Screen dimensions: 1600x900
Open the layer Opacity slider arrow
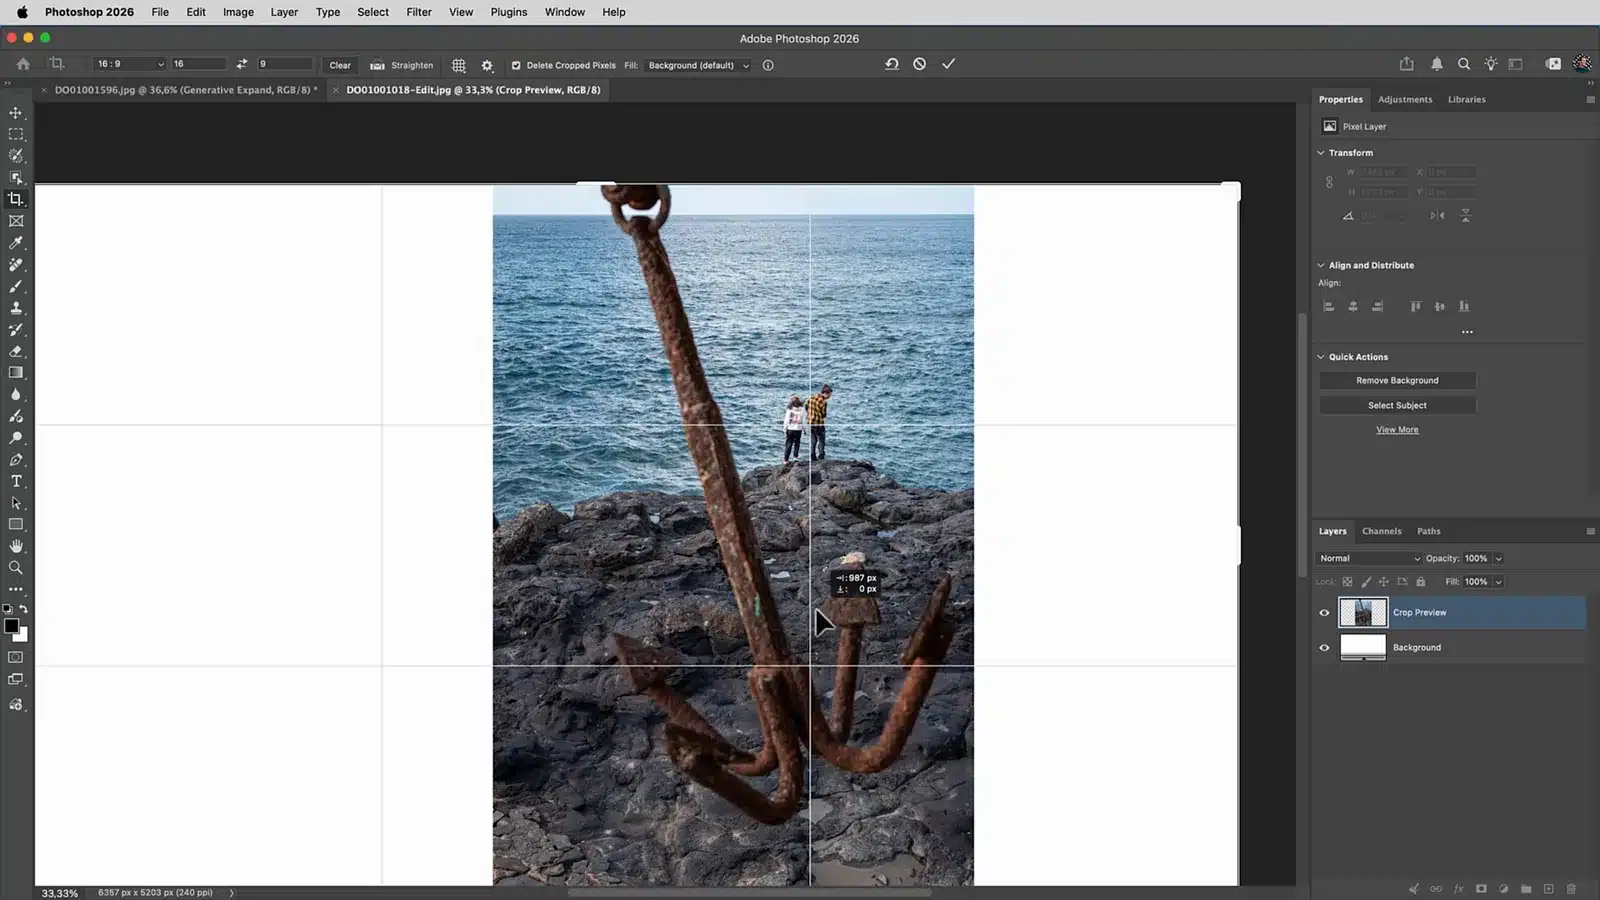(x=1498, y=558)
